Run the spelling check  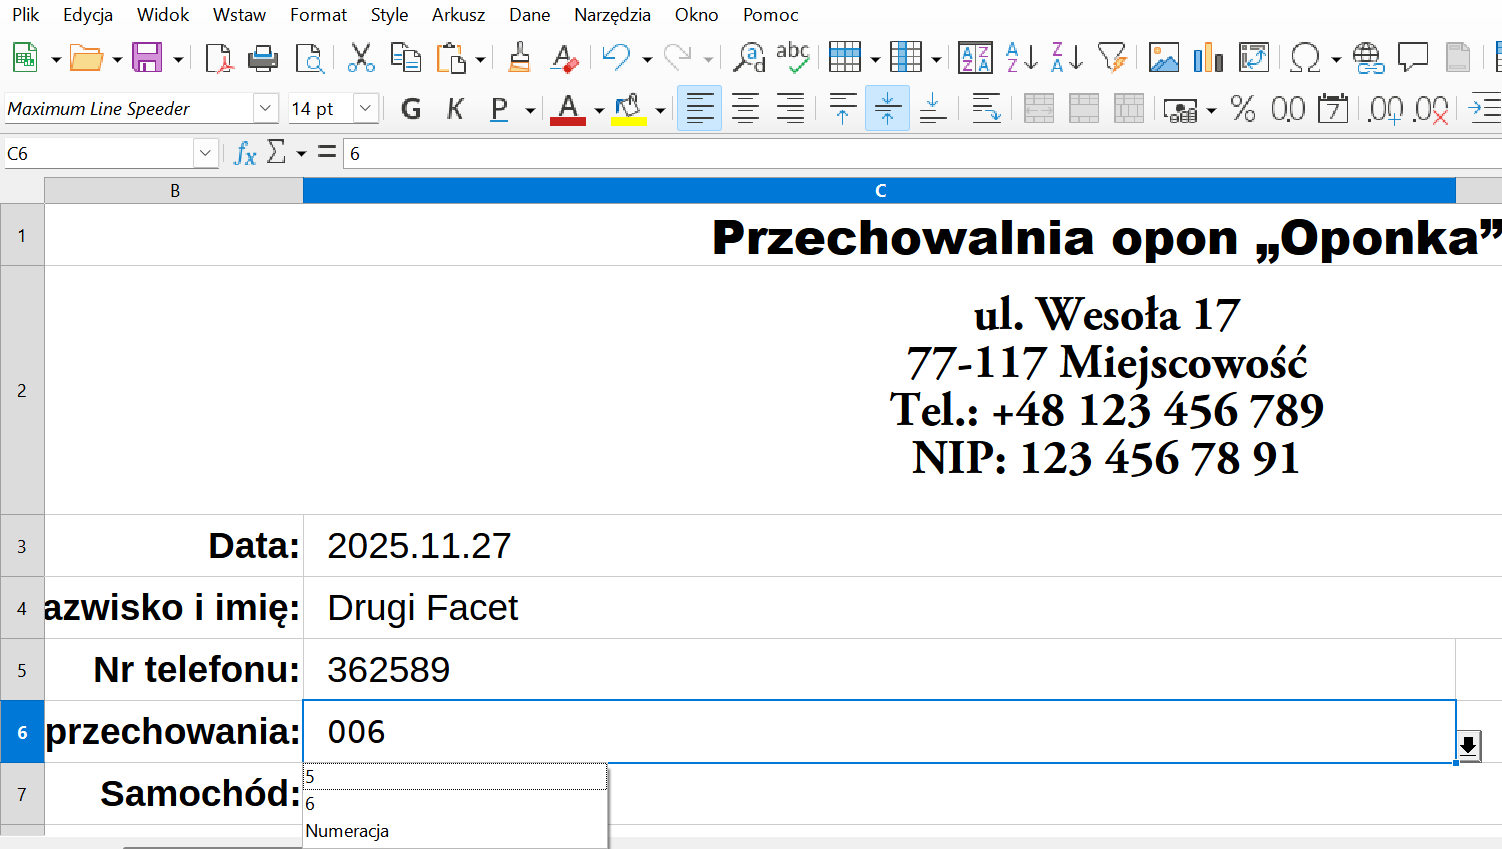point(793,58)
